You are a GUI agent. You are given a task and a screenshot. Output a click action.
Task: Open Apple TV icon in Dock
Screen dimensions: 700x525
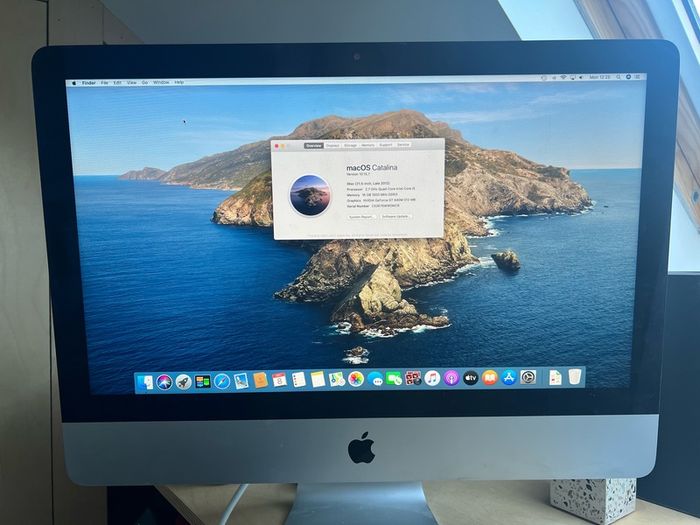471,378
